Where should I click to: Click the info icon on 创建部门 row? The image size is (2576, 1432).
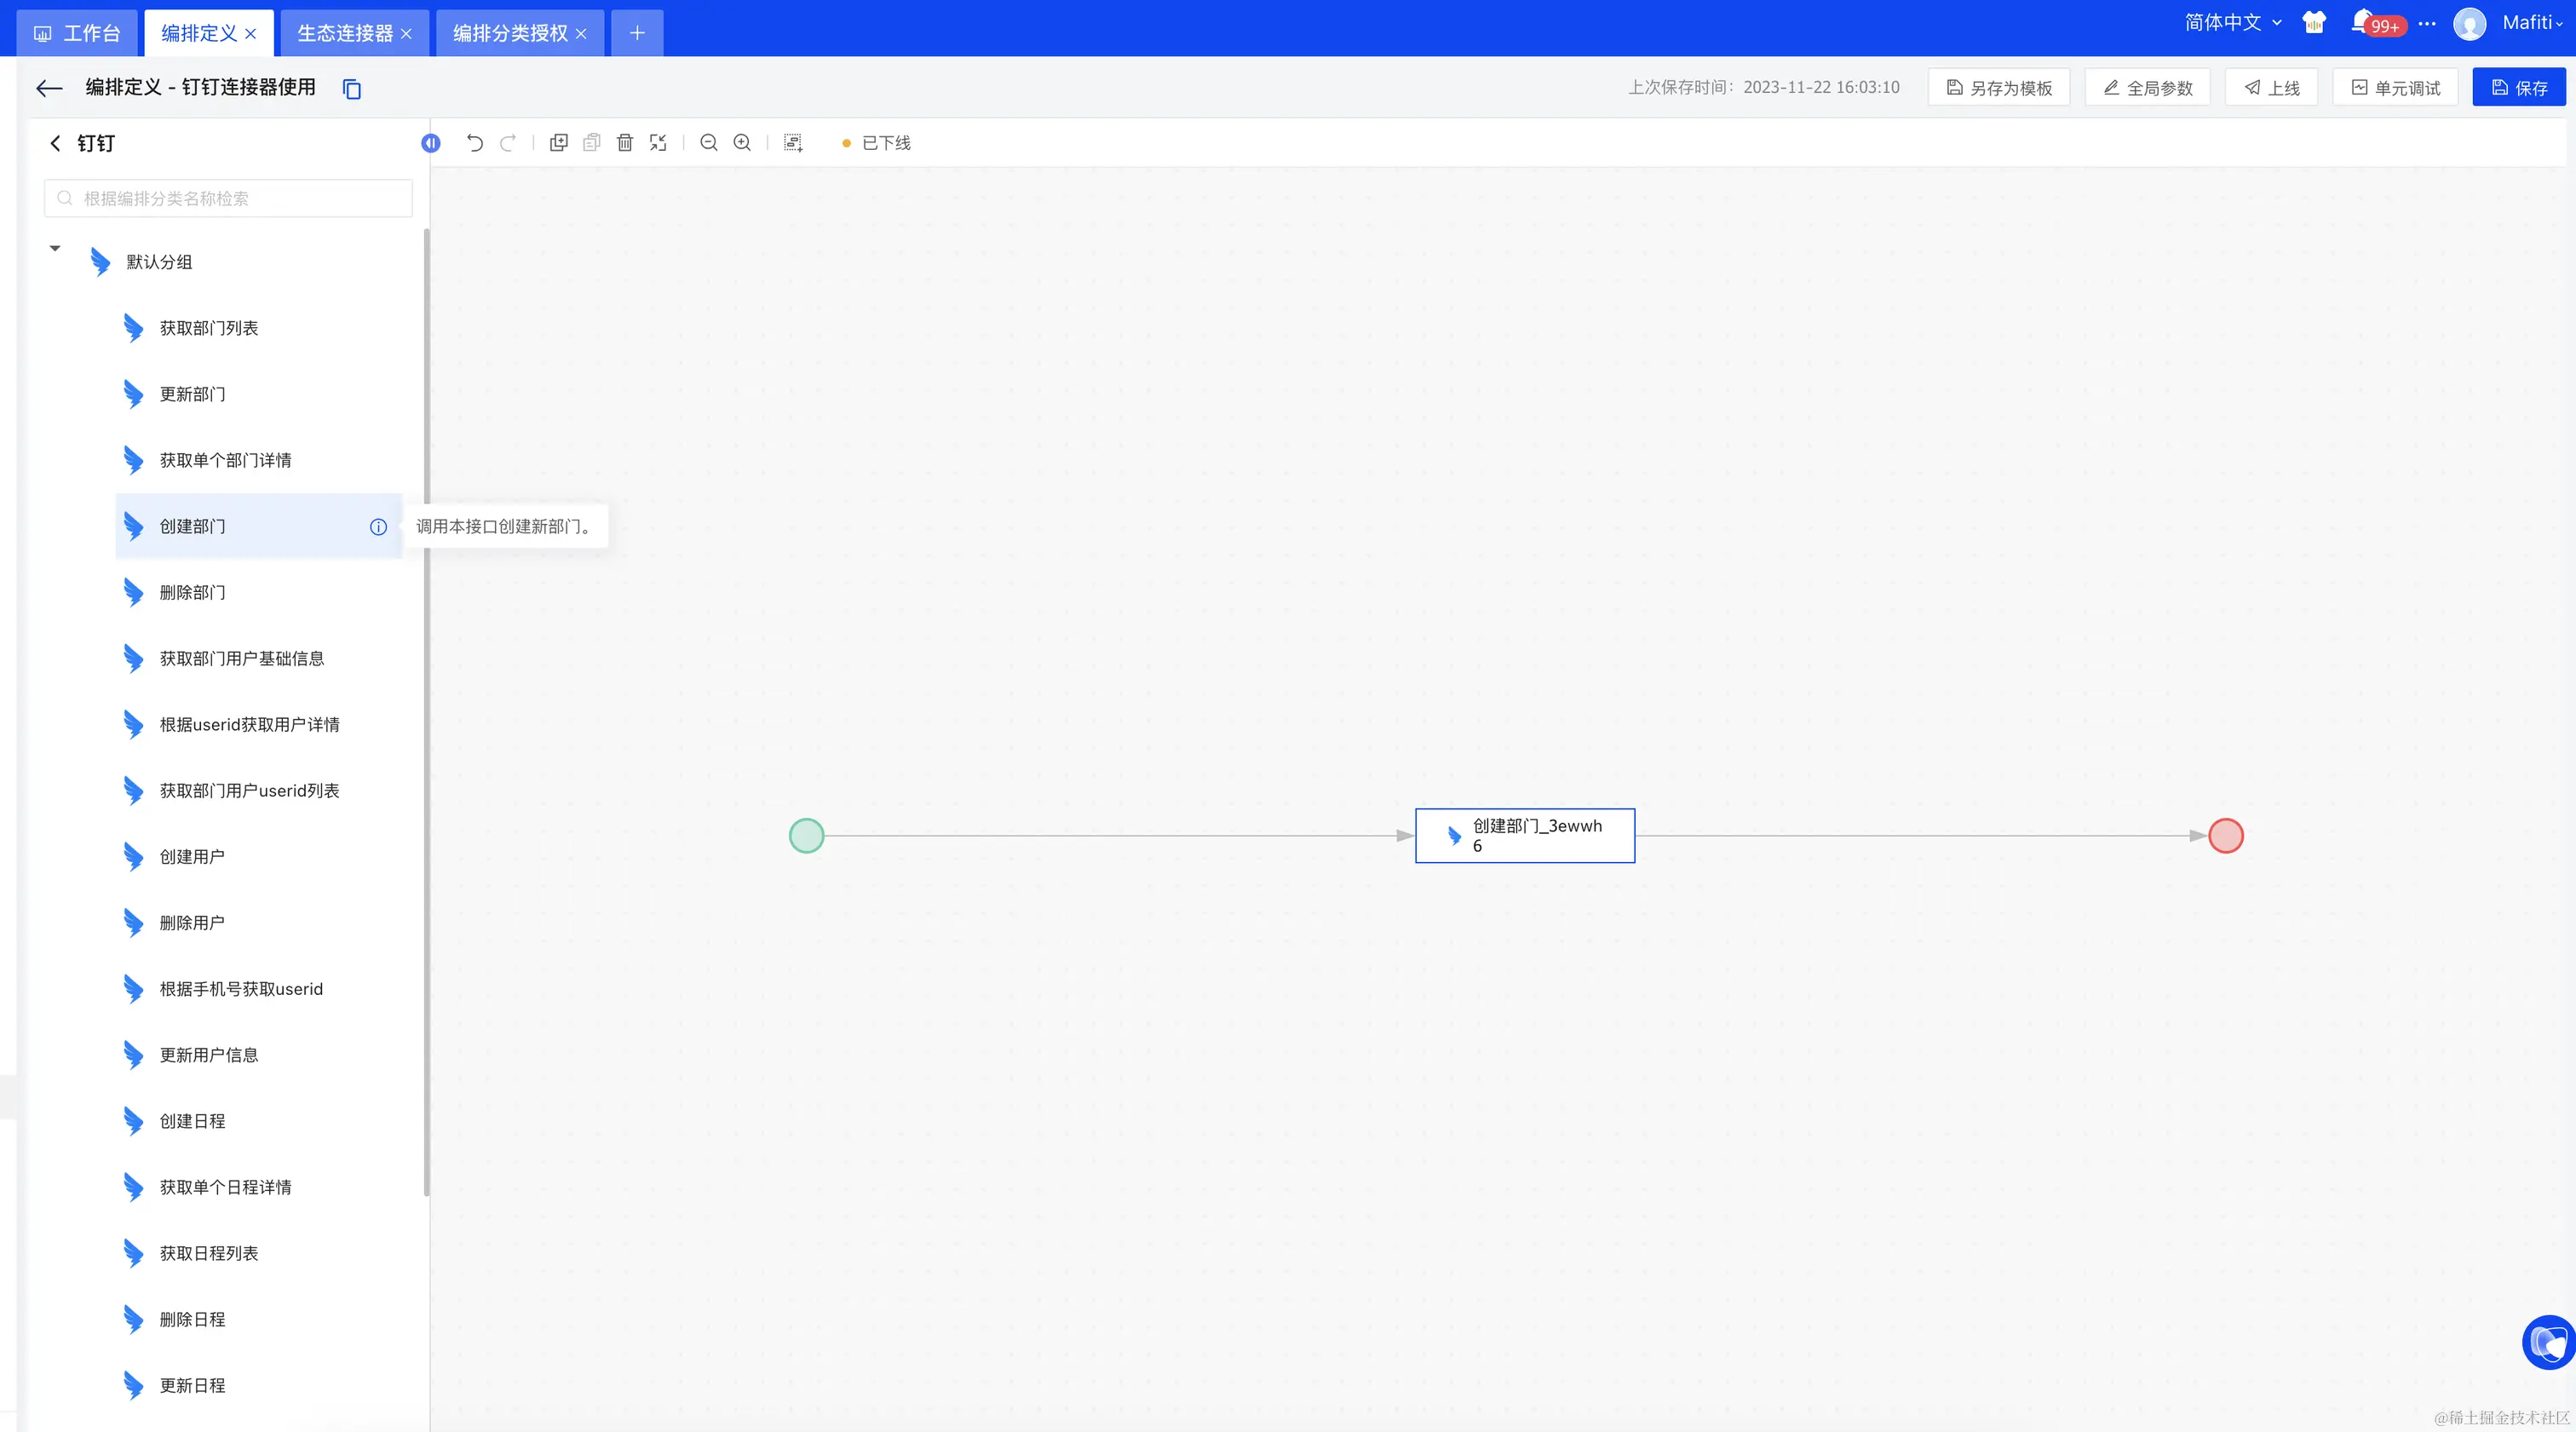[378, 527]
